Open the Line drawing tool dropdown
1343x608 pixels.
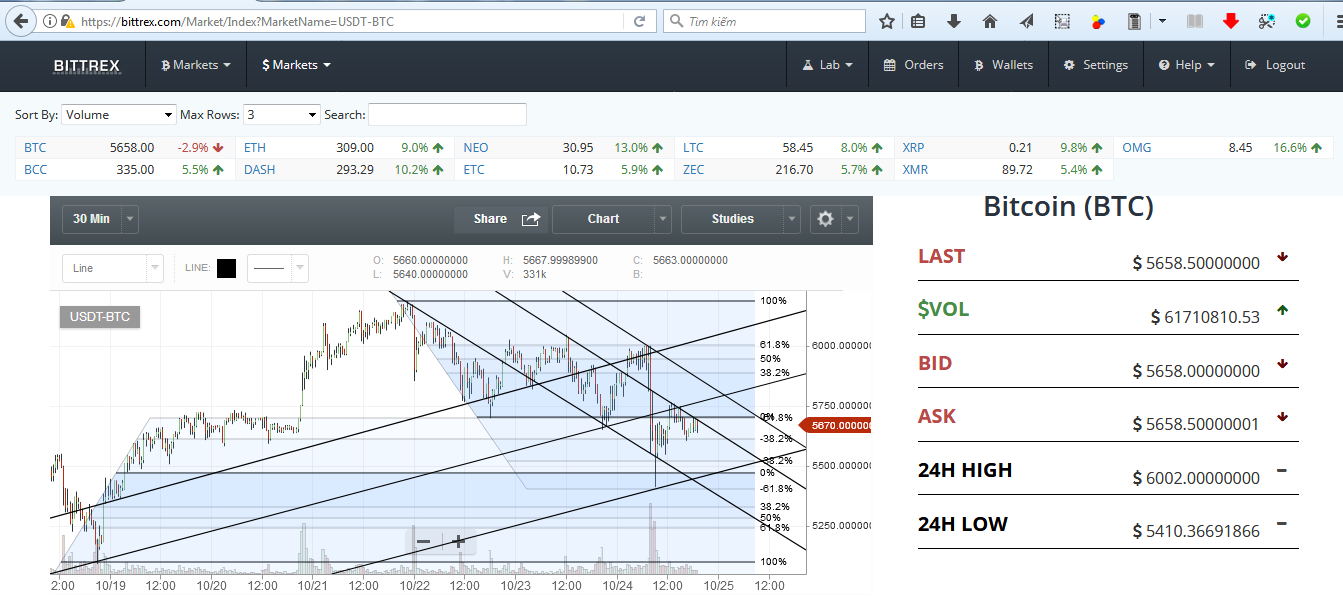click(x=112, y=268)
